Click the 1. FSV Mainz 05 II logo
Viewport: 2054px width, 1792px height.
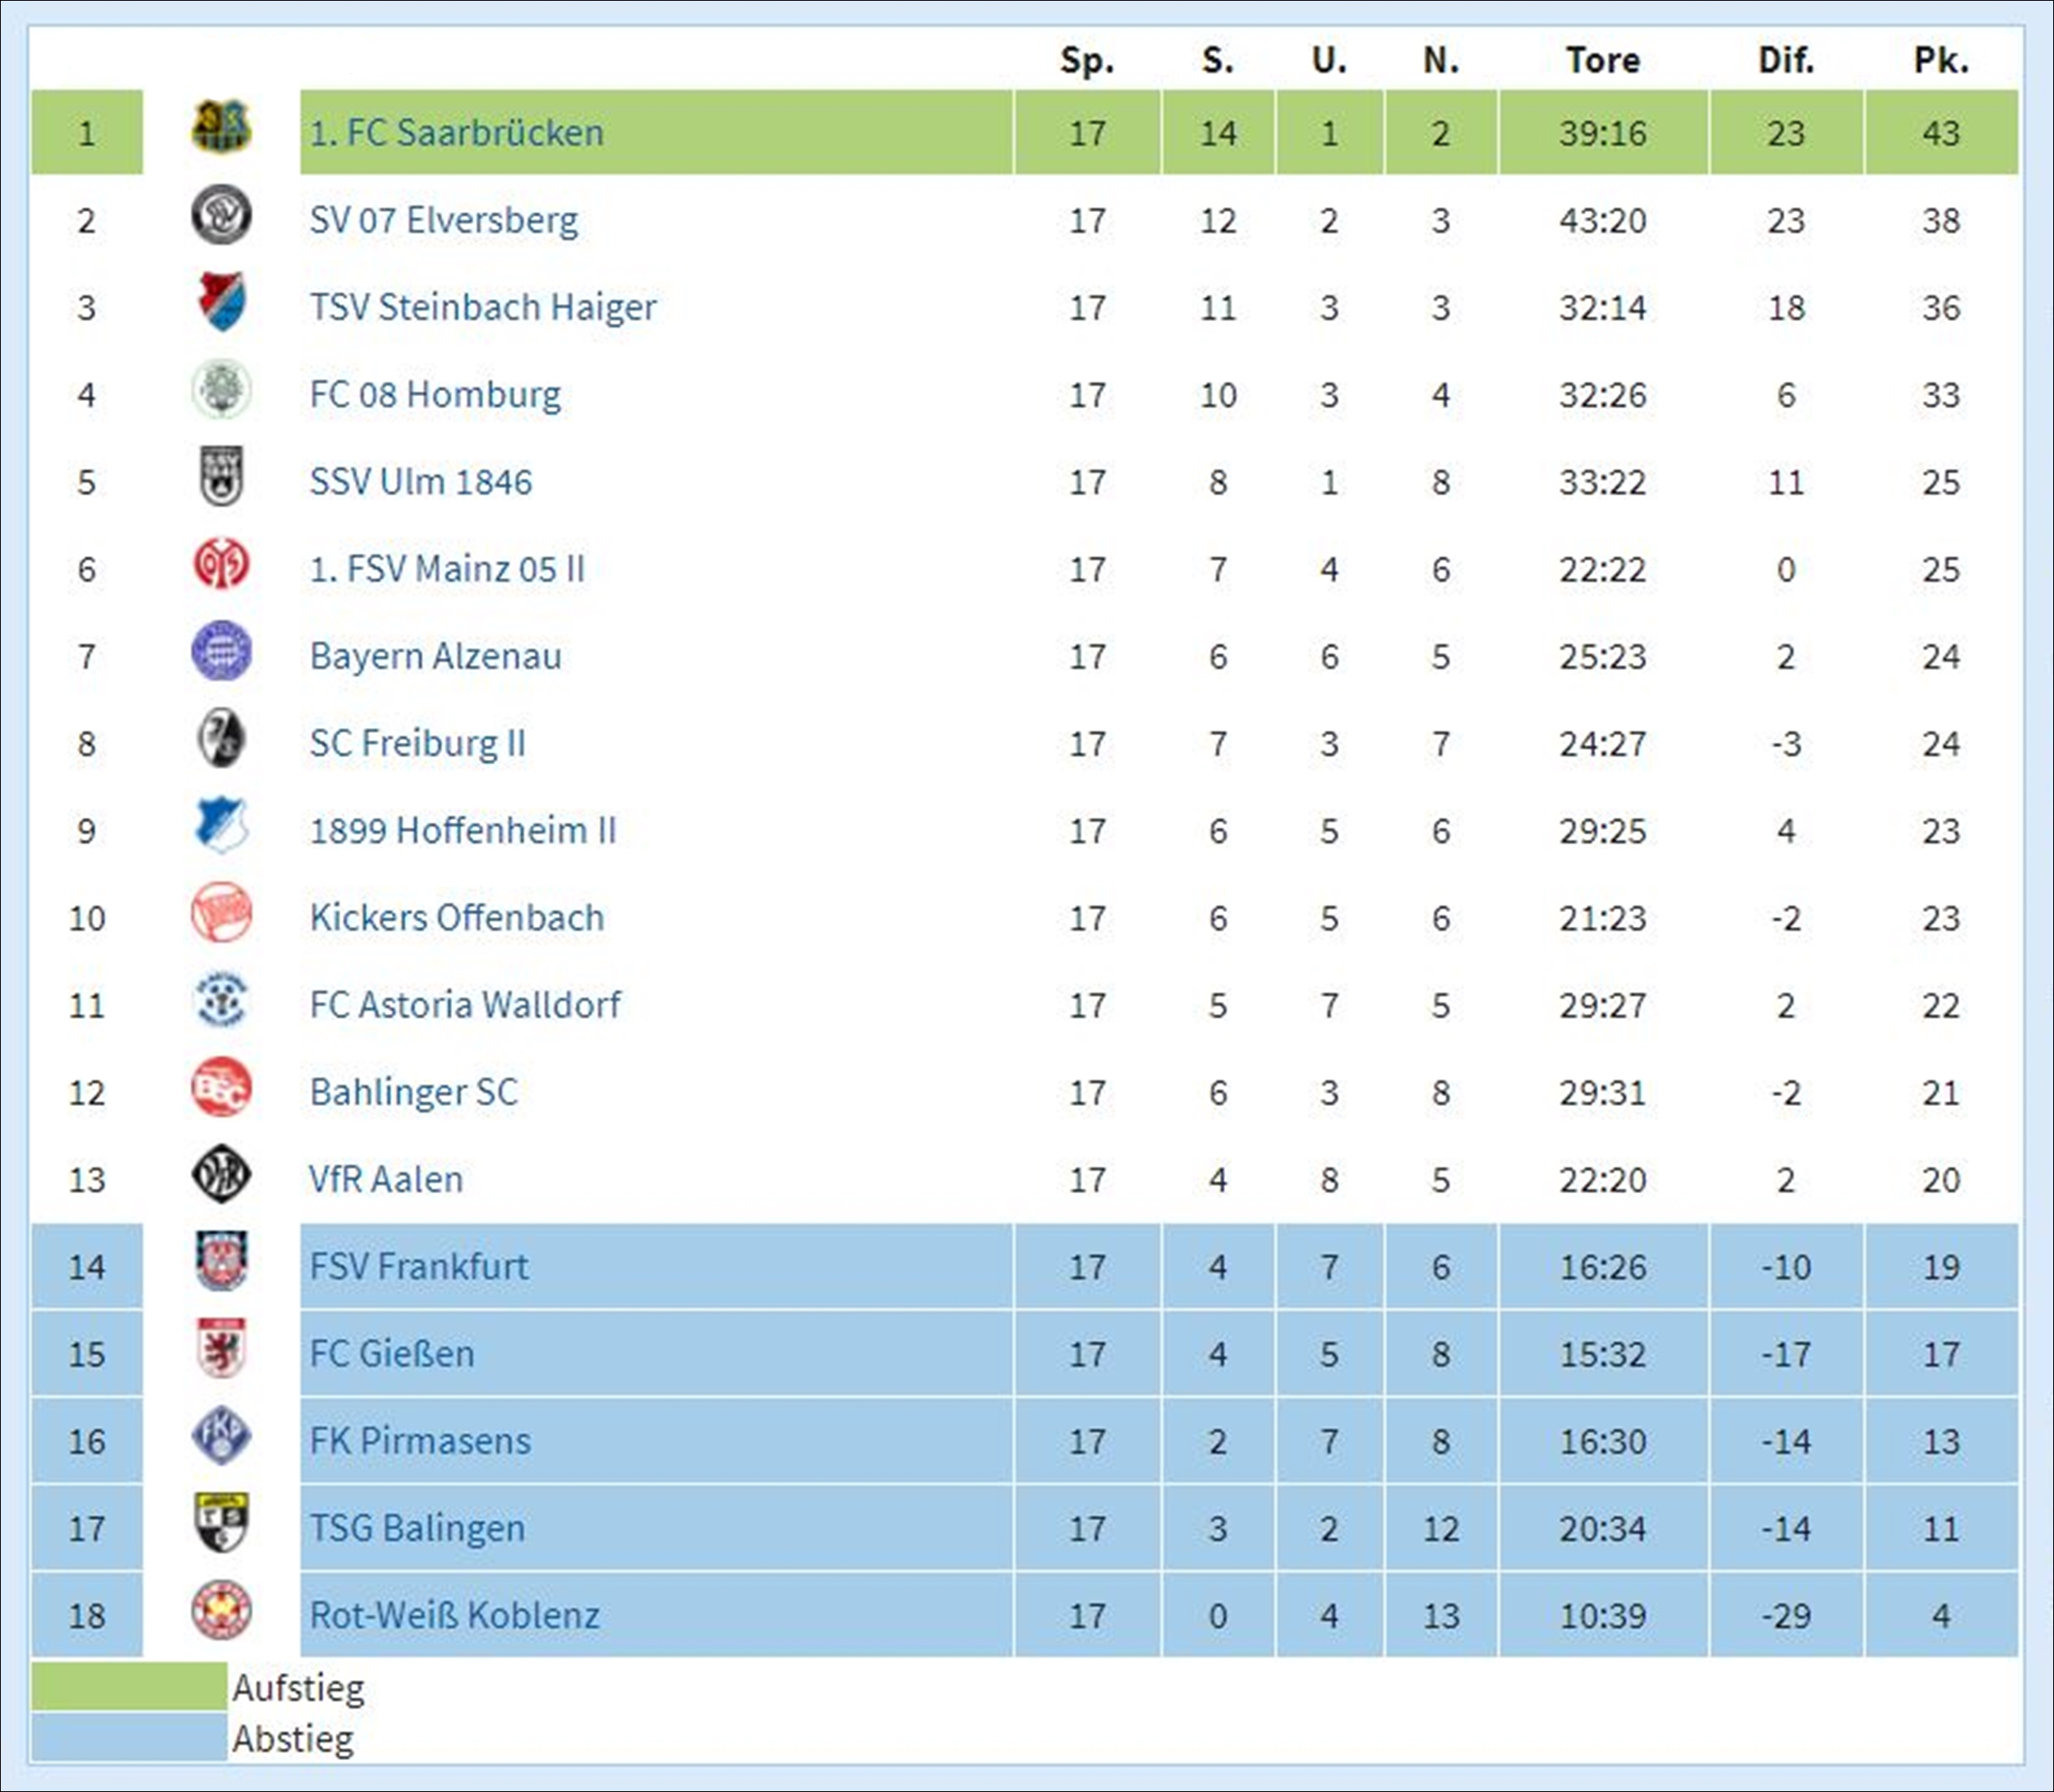221,564
